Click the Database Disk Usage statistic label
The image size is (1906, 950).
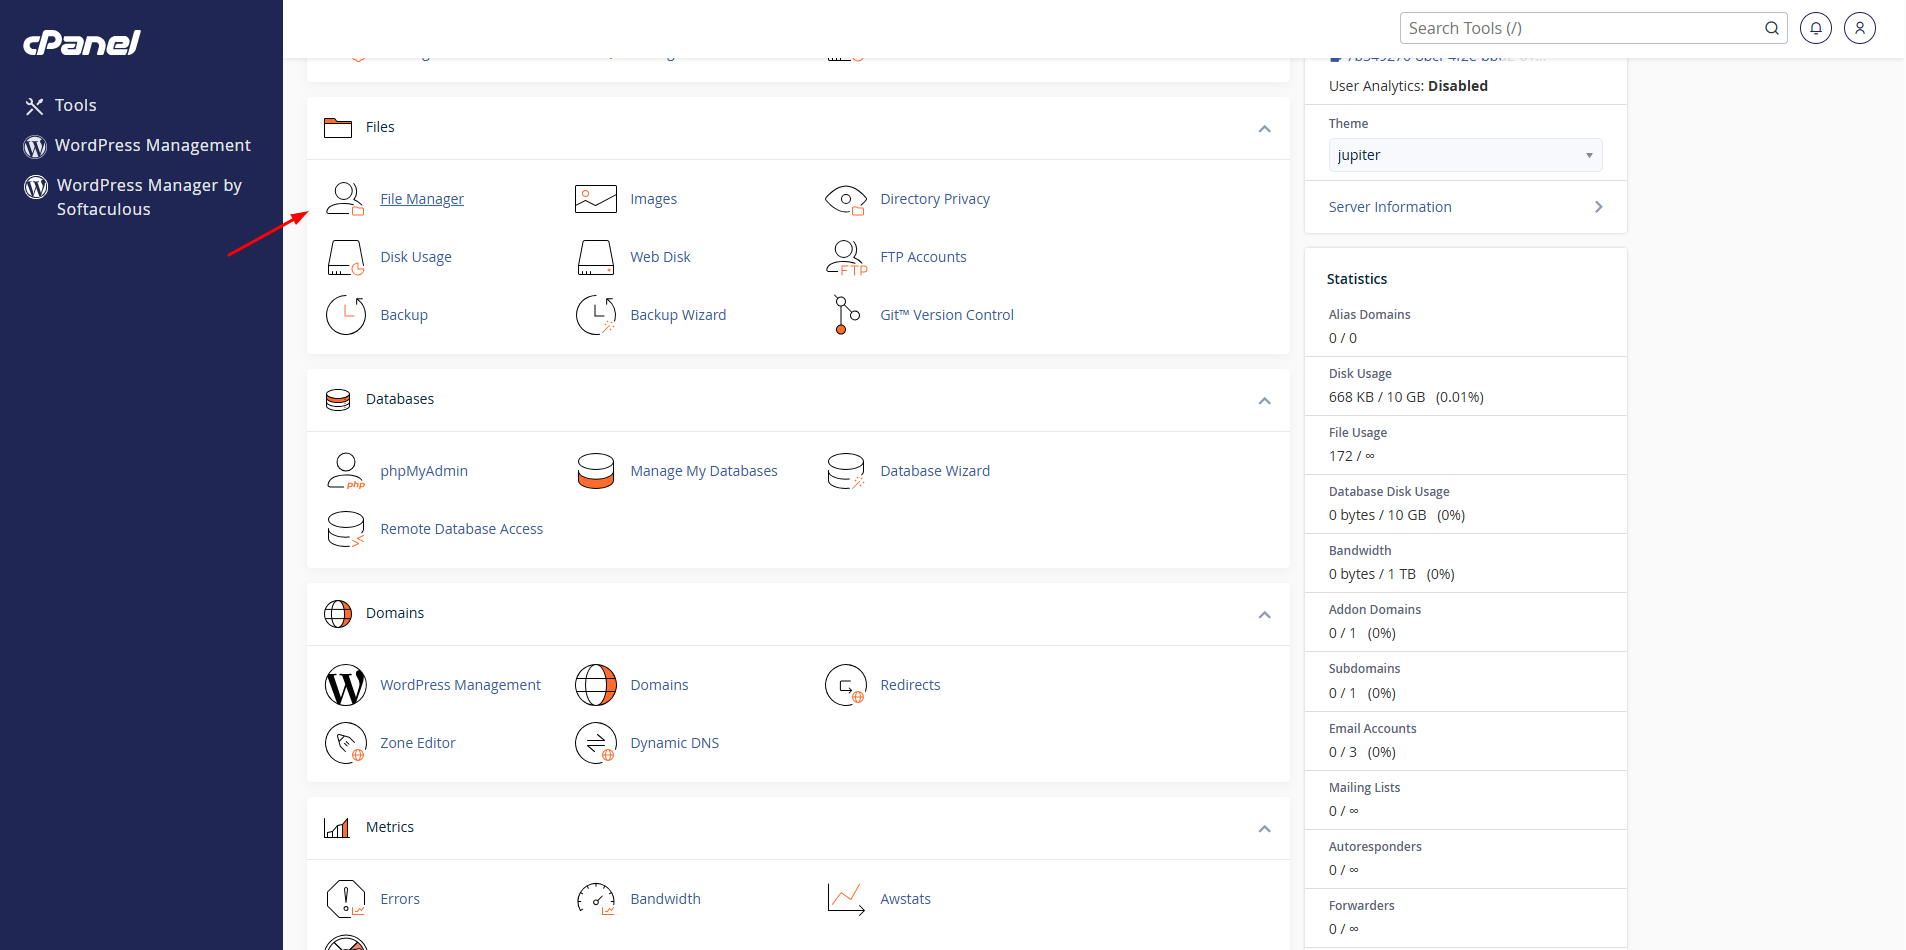[x=1389, y=491]
